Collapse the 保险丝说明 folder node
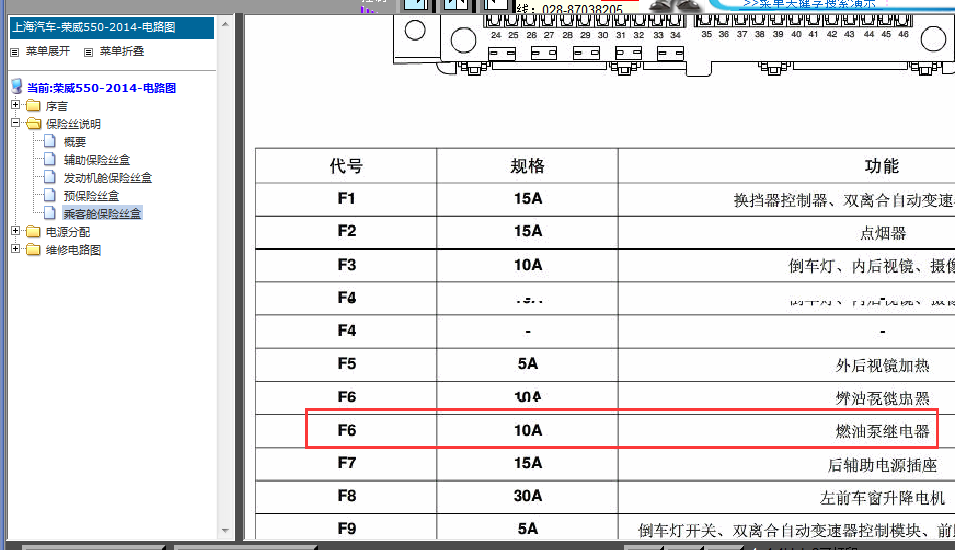Viewport: 955px width, 550px height. (16, 122)
